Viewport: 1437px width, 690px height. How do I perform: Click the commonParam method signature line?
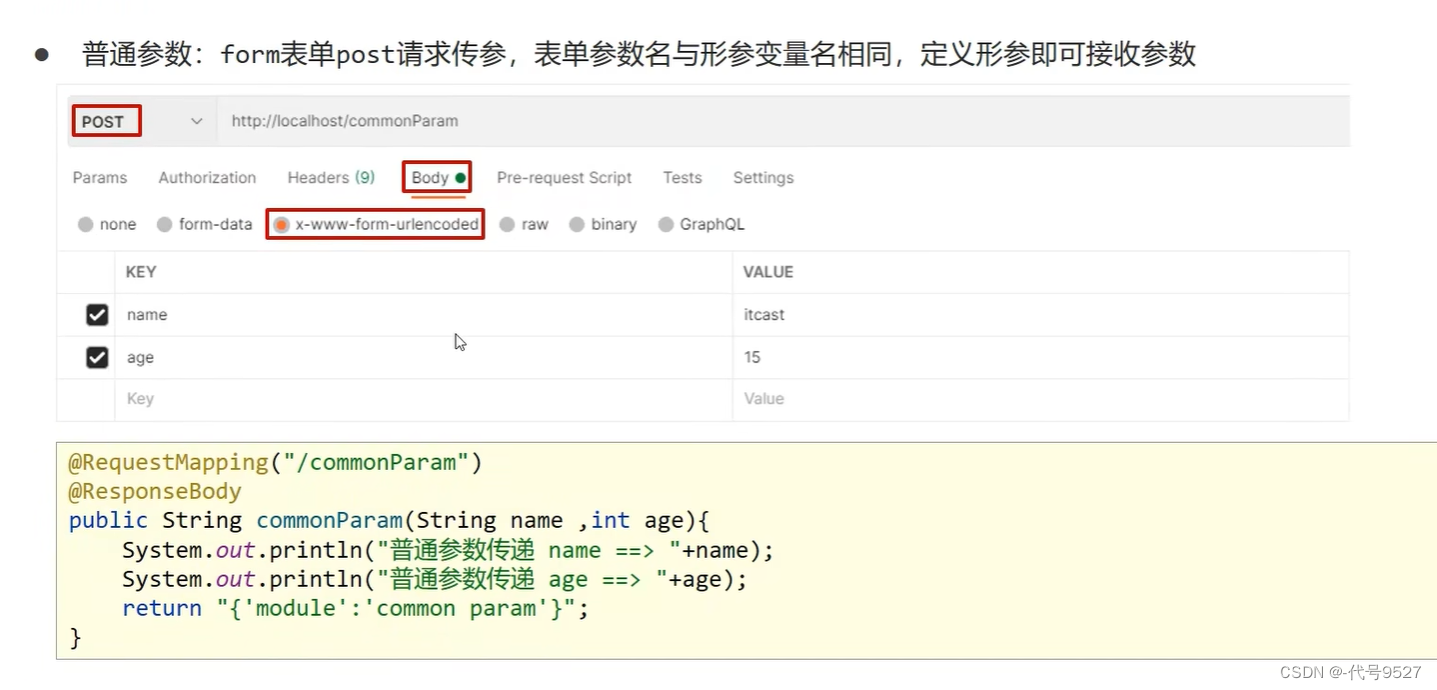click(389, 521)
